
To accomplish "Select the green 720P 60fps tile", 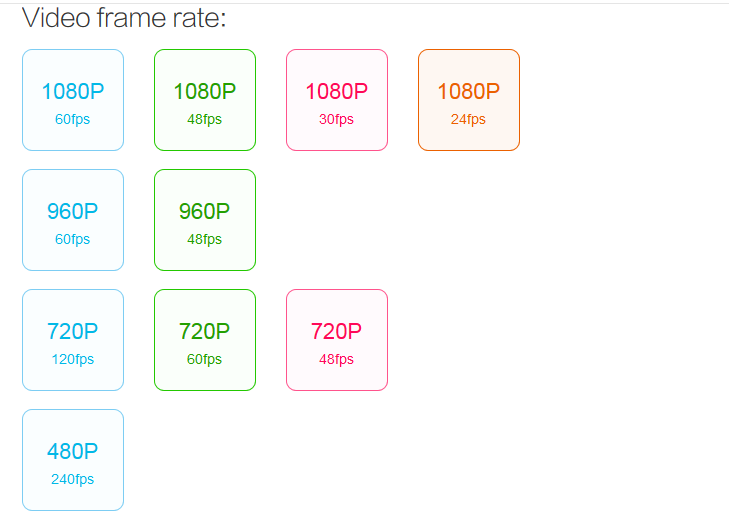I will tap(205, 340).
